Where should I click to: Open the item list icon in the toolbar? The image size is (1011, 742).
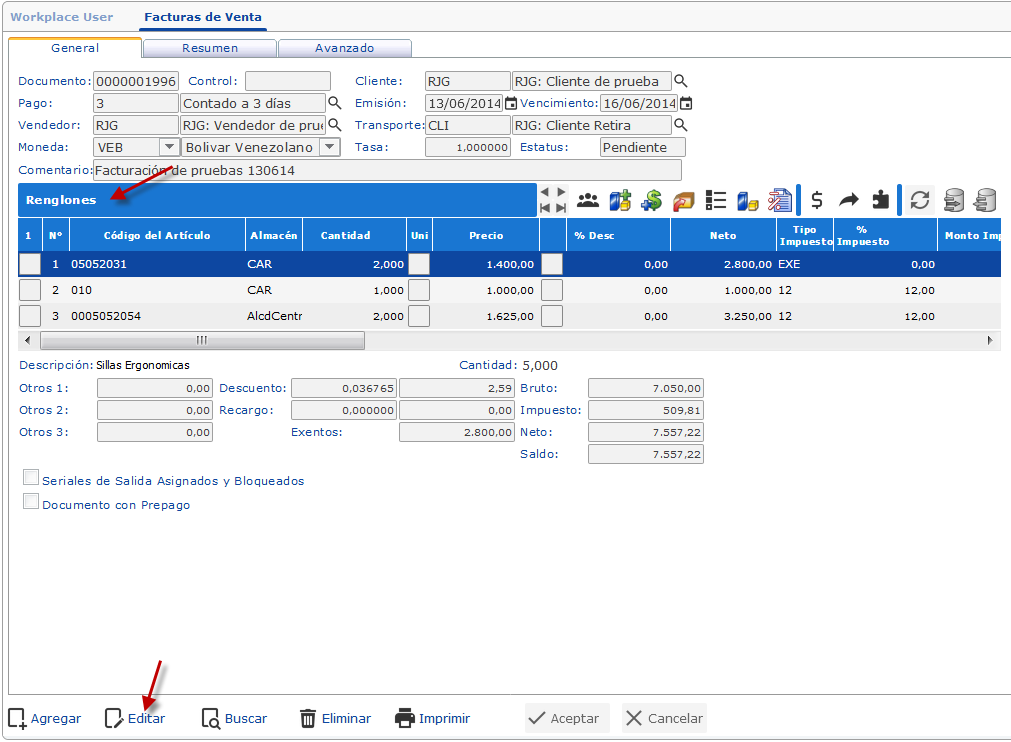coord(715,200)
